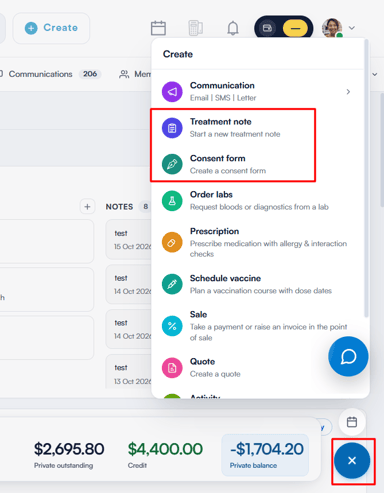Screen dimensions: 384x493
Task: Click the NOTES heading
Action: pos(119,207)
